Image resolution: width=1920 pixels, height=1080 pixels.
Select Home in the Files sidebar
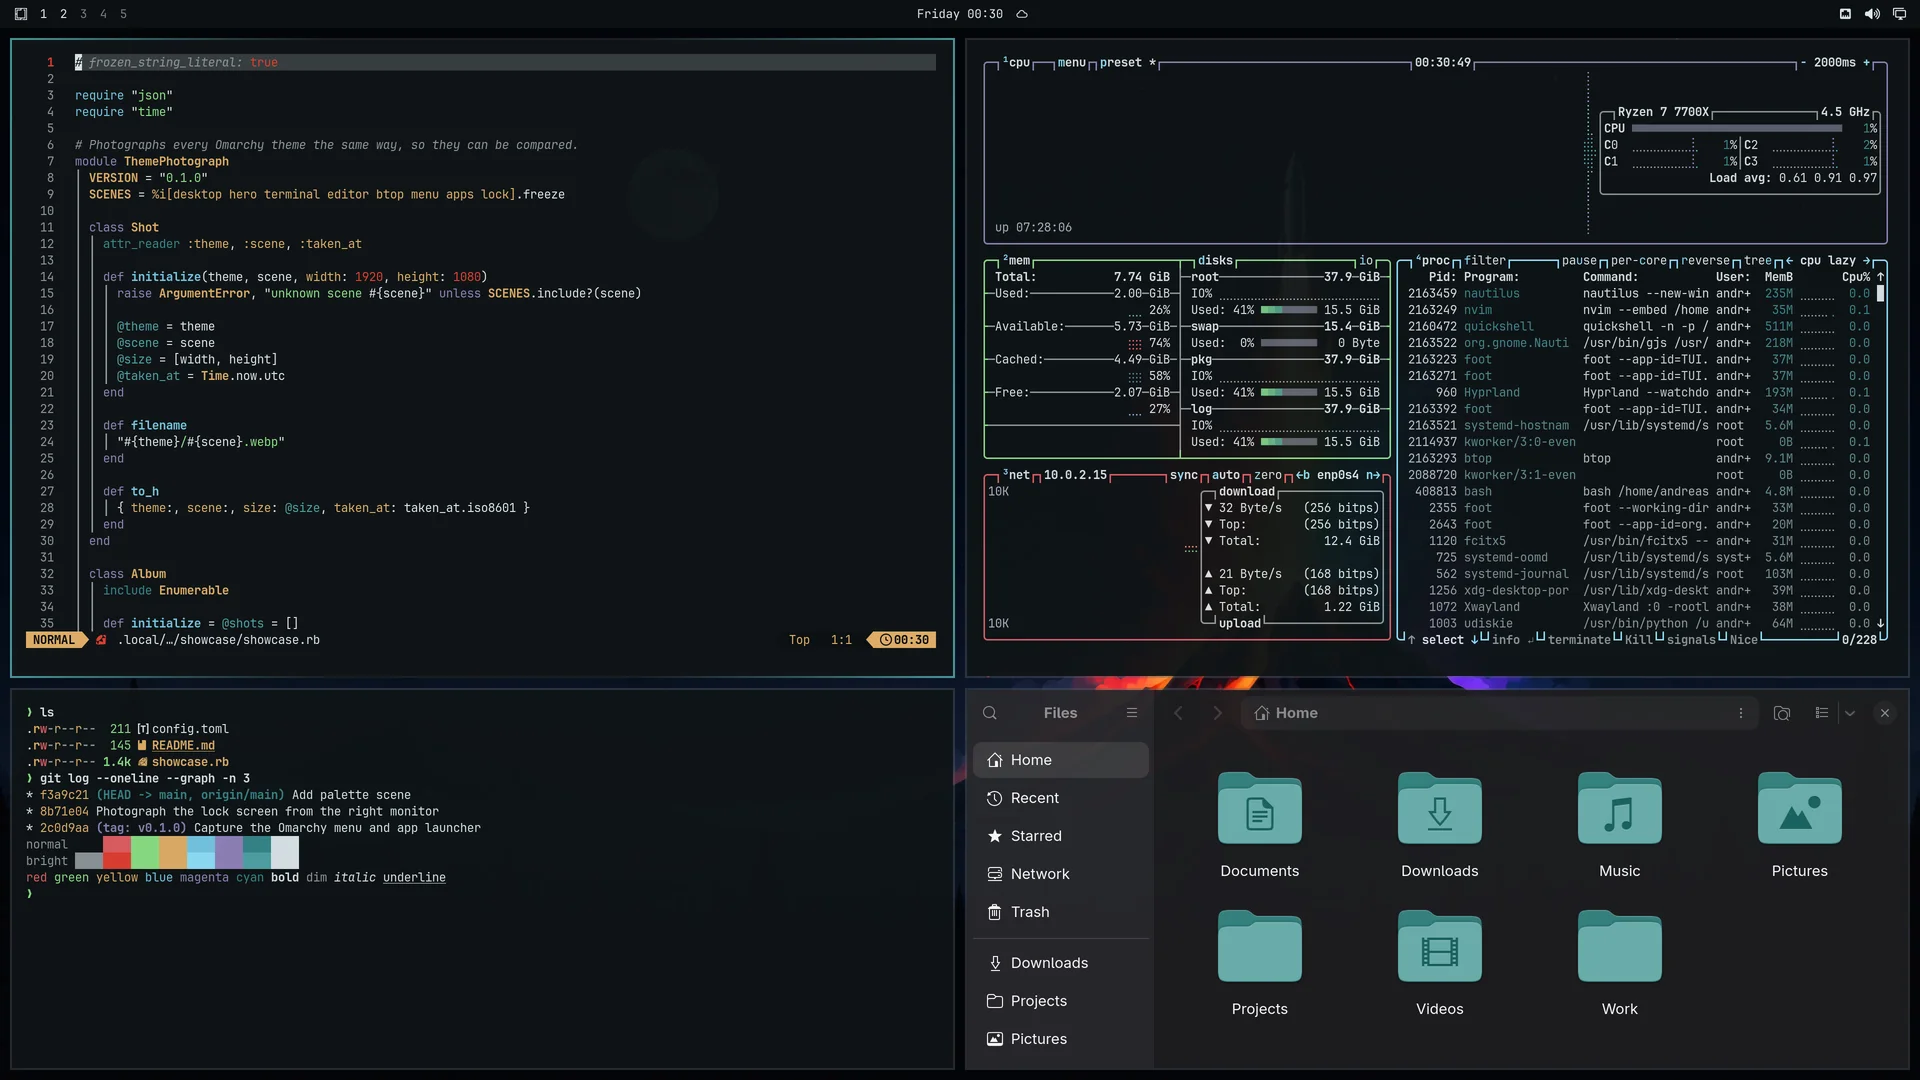tap(1061, 760)
